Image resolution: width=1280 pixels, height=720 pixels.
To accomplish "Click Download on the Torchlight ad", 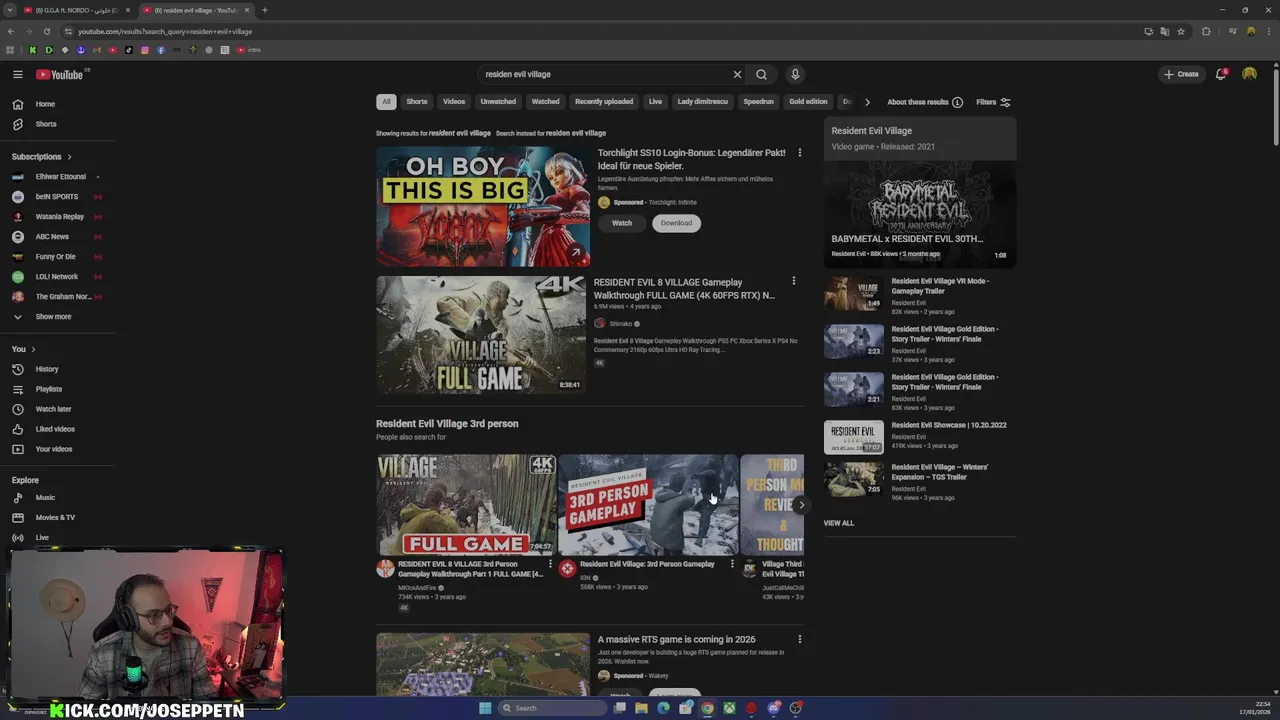I will (676, 223).
